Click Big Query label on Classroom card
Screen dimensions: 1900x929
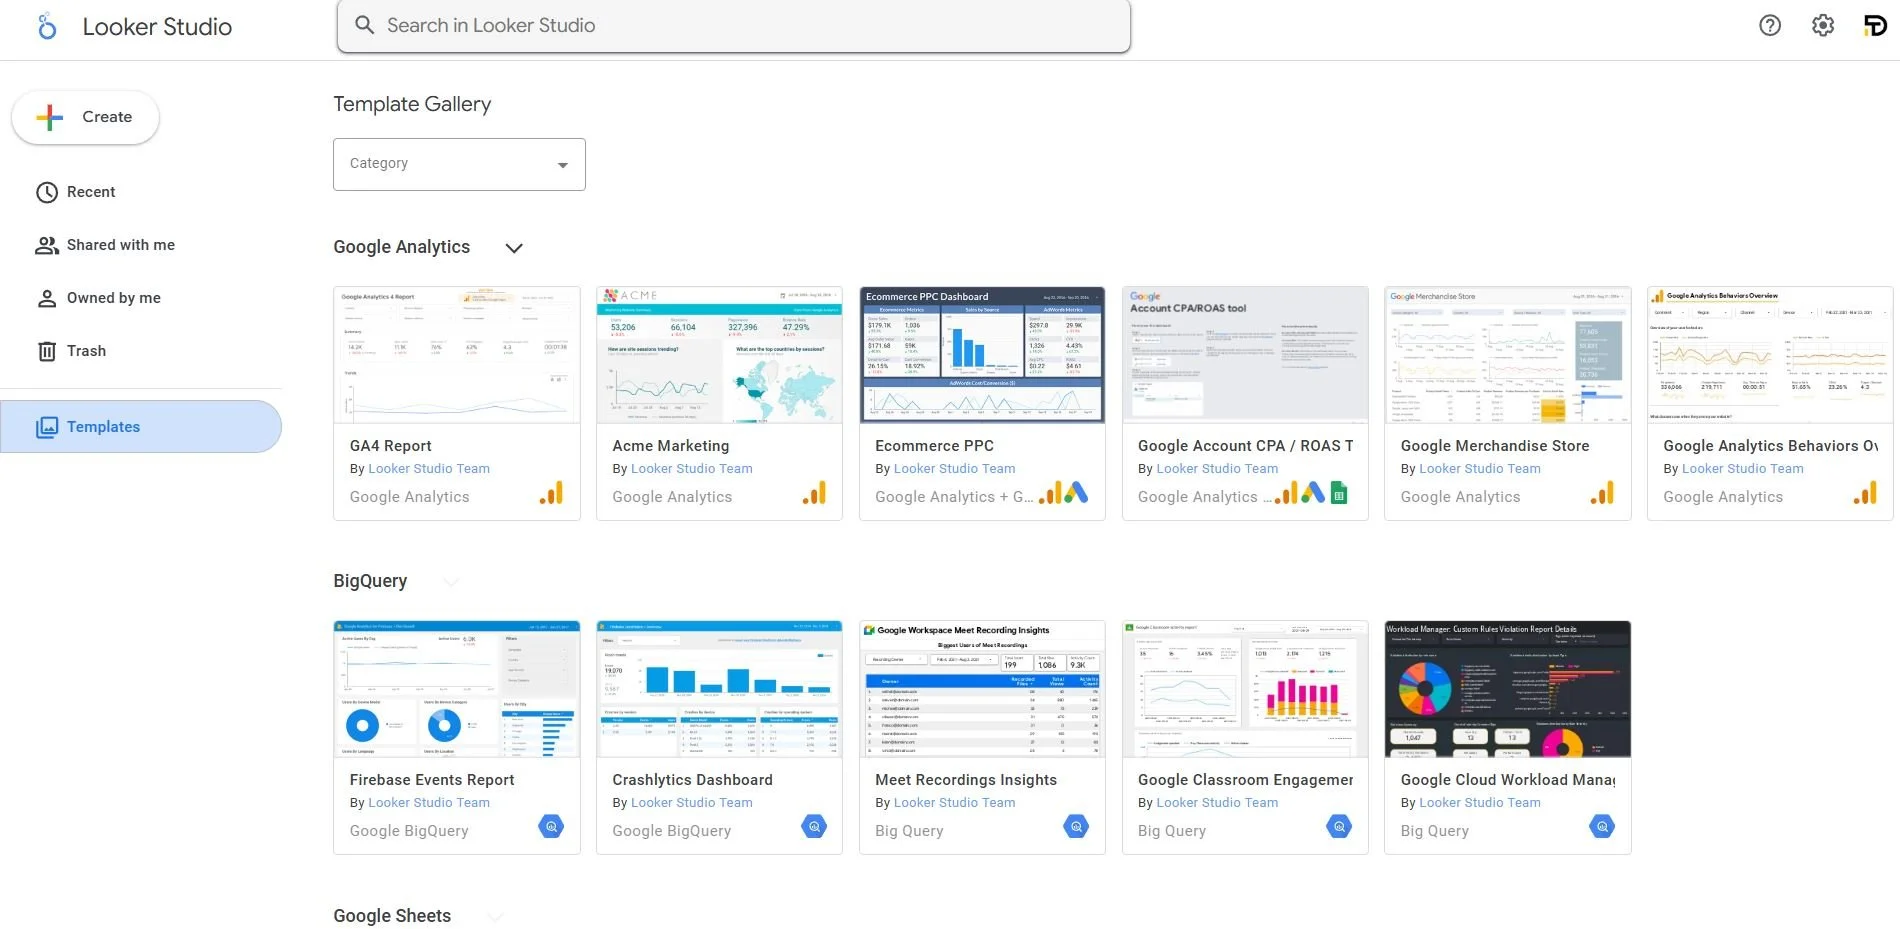pyautogui.click(x=1172, y=831)
